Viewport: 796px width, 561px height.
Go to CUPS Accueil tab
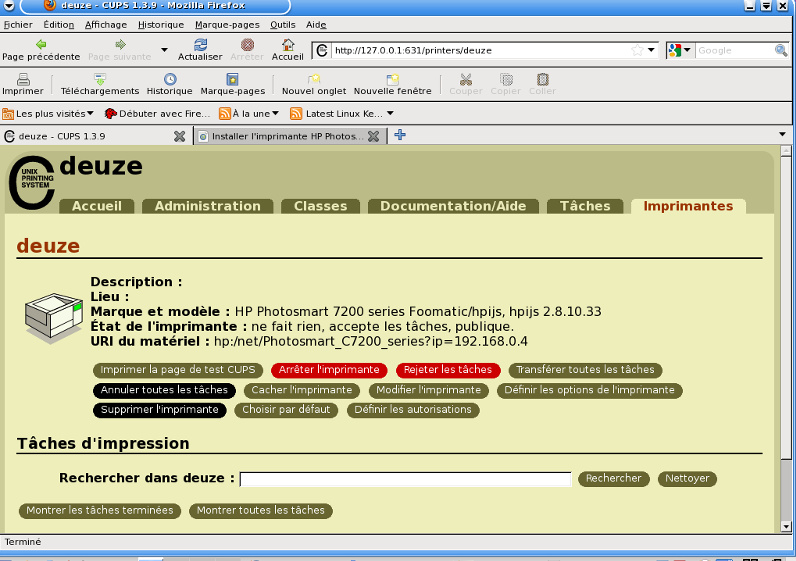point(97,206)
